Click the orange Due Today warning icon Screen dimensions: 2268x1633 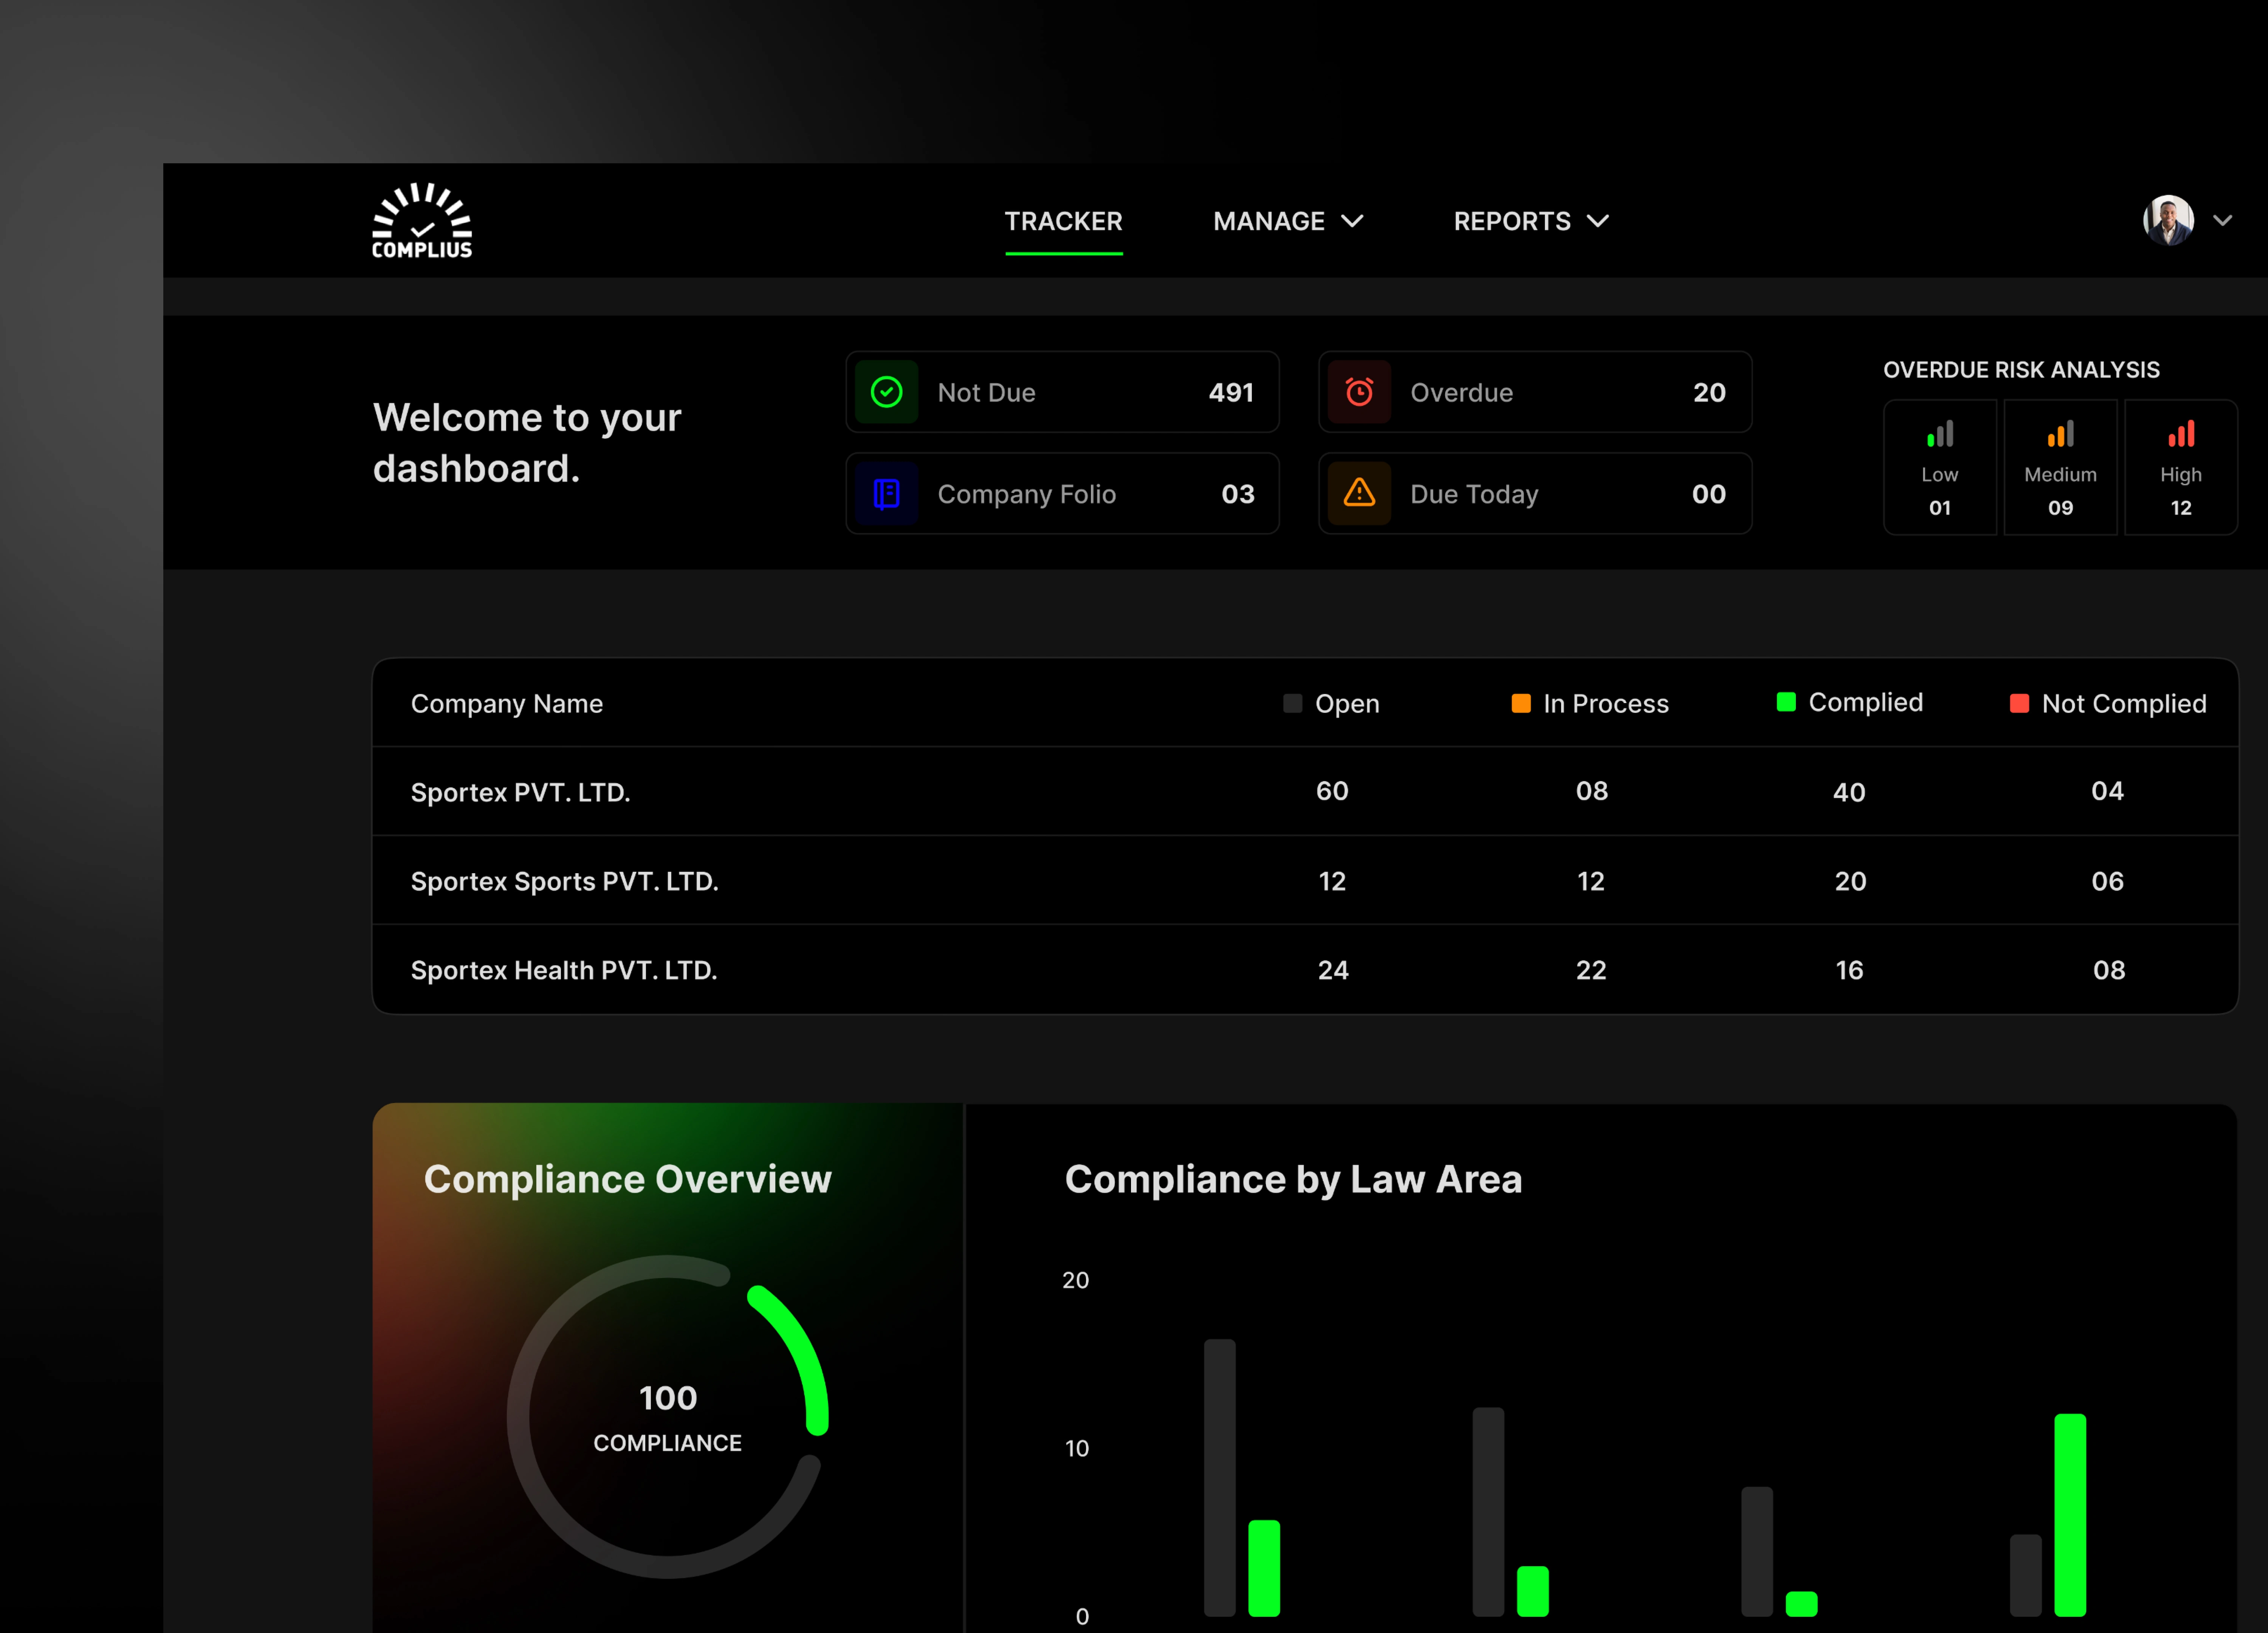[x=1358, y=493]
